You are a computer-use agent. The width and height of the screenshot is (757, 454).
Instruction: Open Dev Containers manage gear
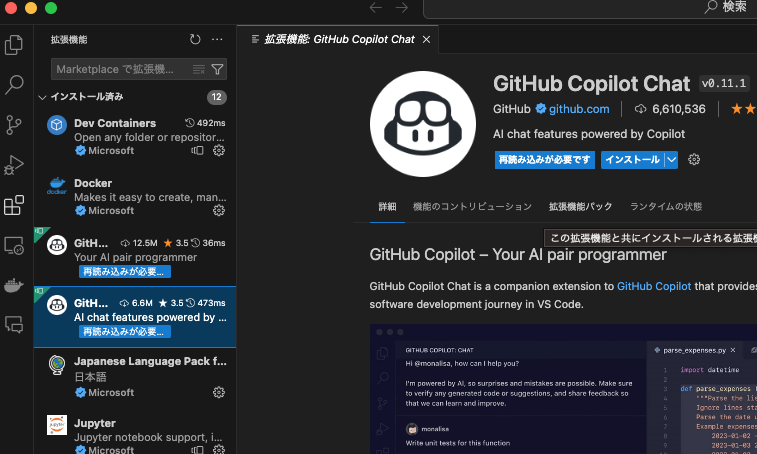click(x=219, y=150)
